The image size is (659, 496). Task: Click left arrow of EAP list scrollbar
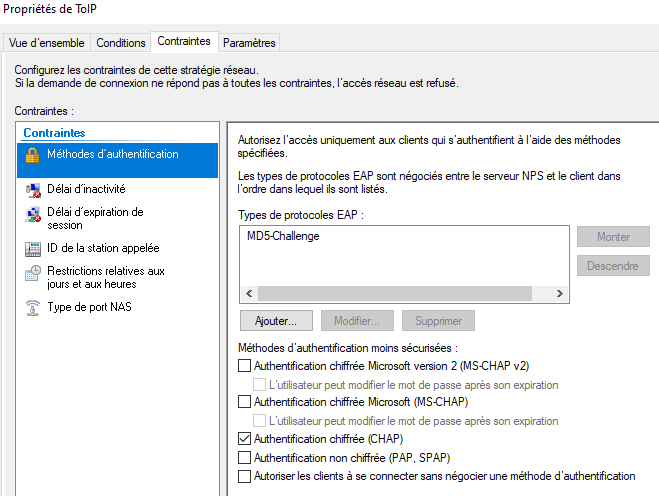249,293
